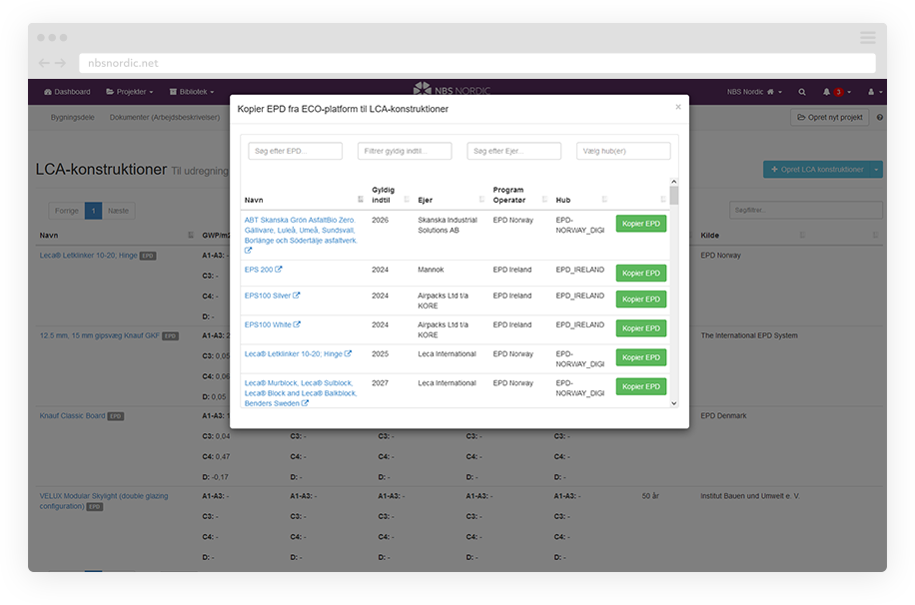Focus Filtrer gyldig indtil field
The image size is (915, 605).
click(404, 151)
